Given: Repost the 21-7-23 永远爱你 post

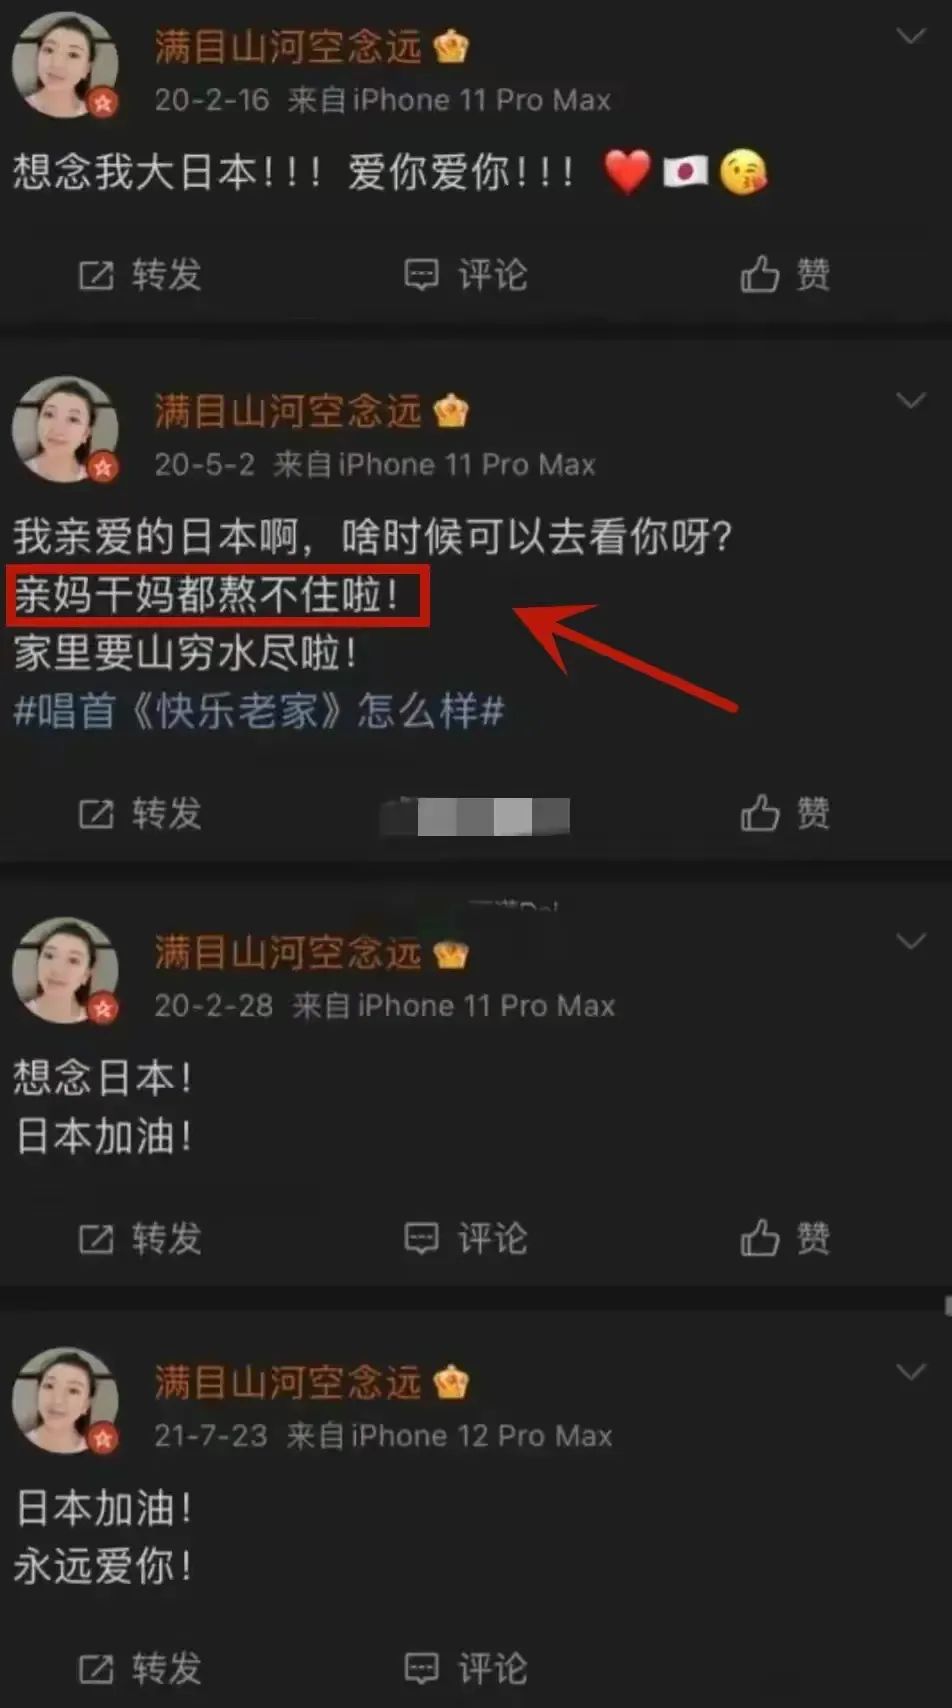Looking at the screenshot, I should pyautogui.click(x=140, y=1667).
